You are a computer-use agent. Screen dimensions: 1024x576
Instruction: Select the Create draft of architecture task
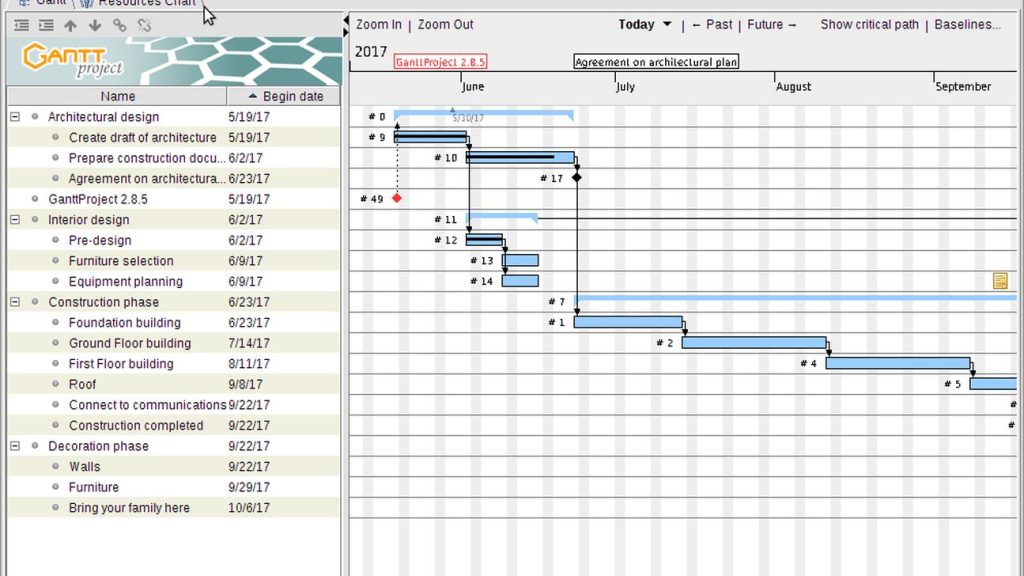[142, 137]
